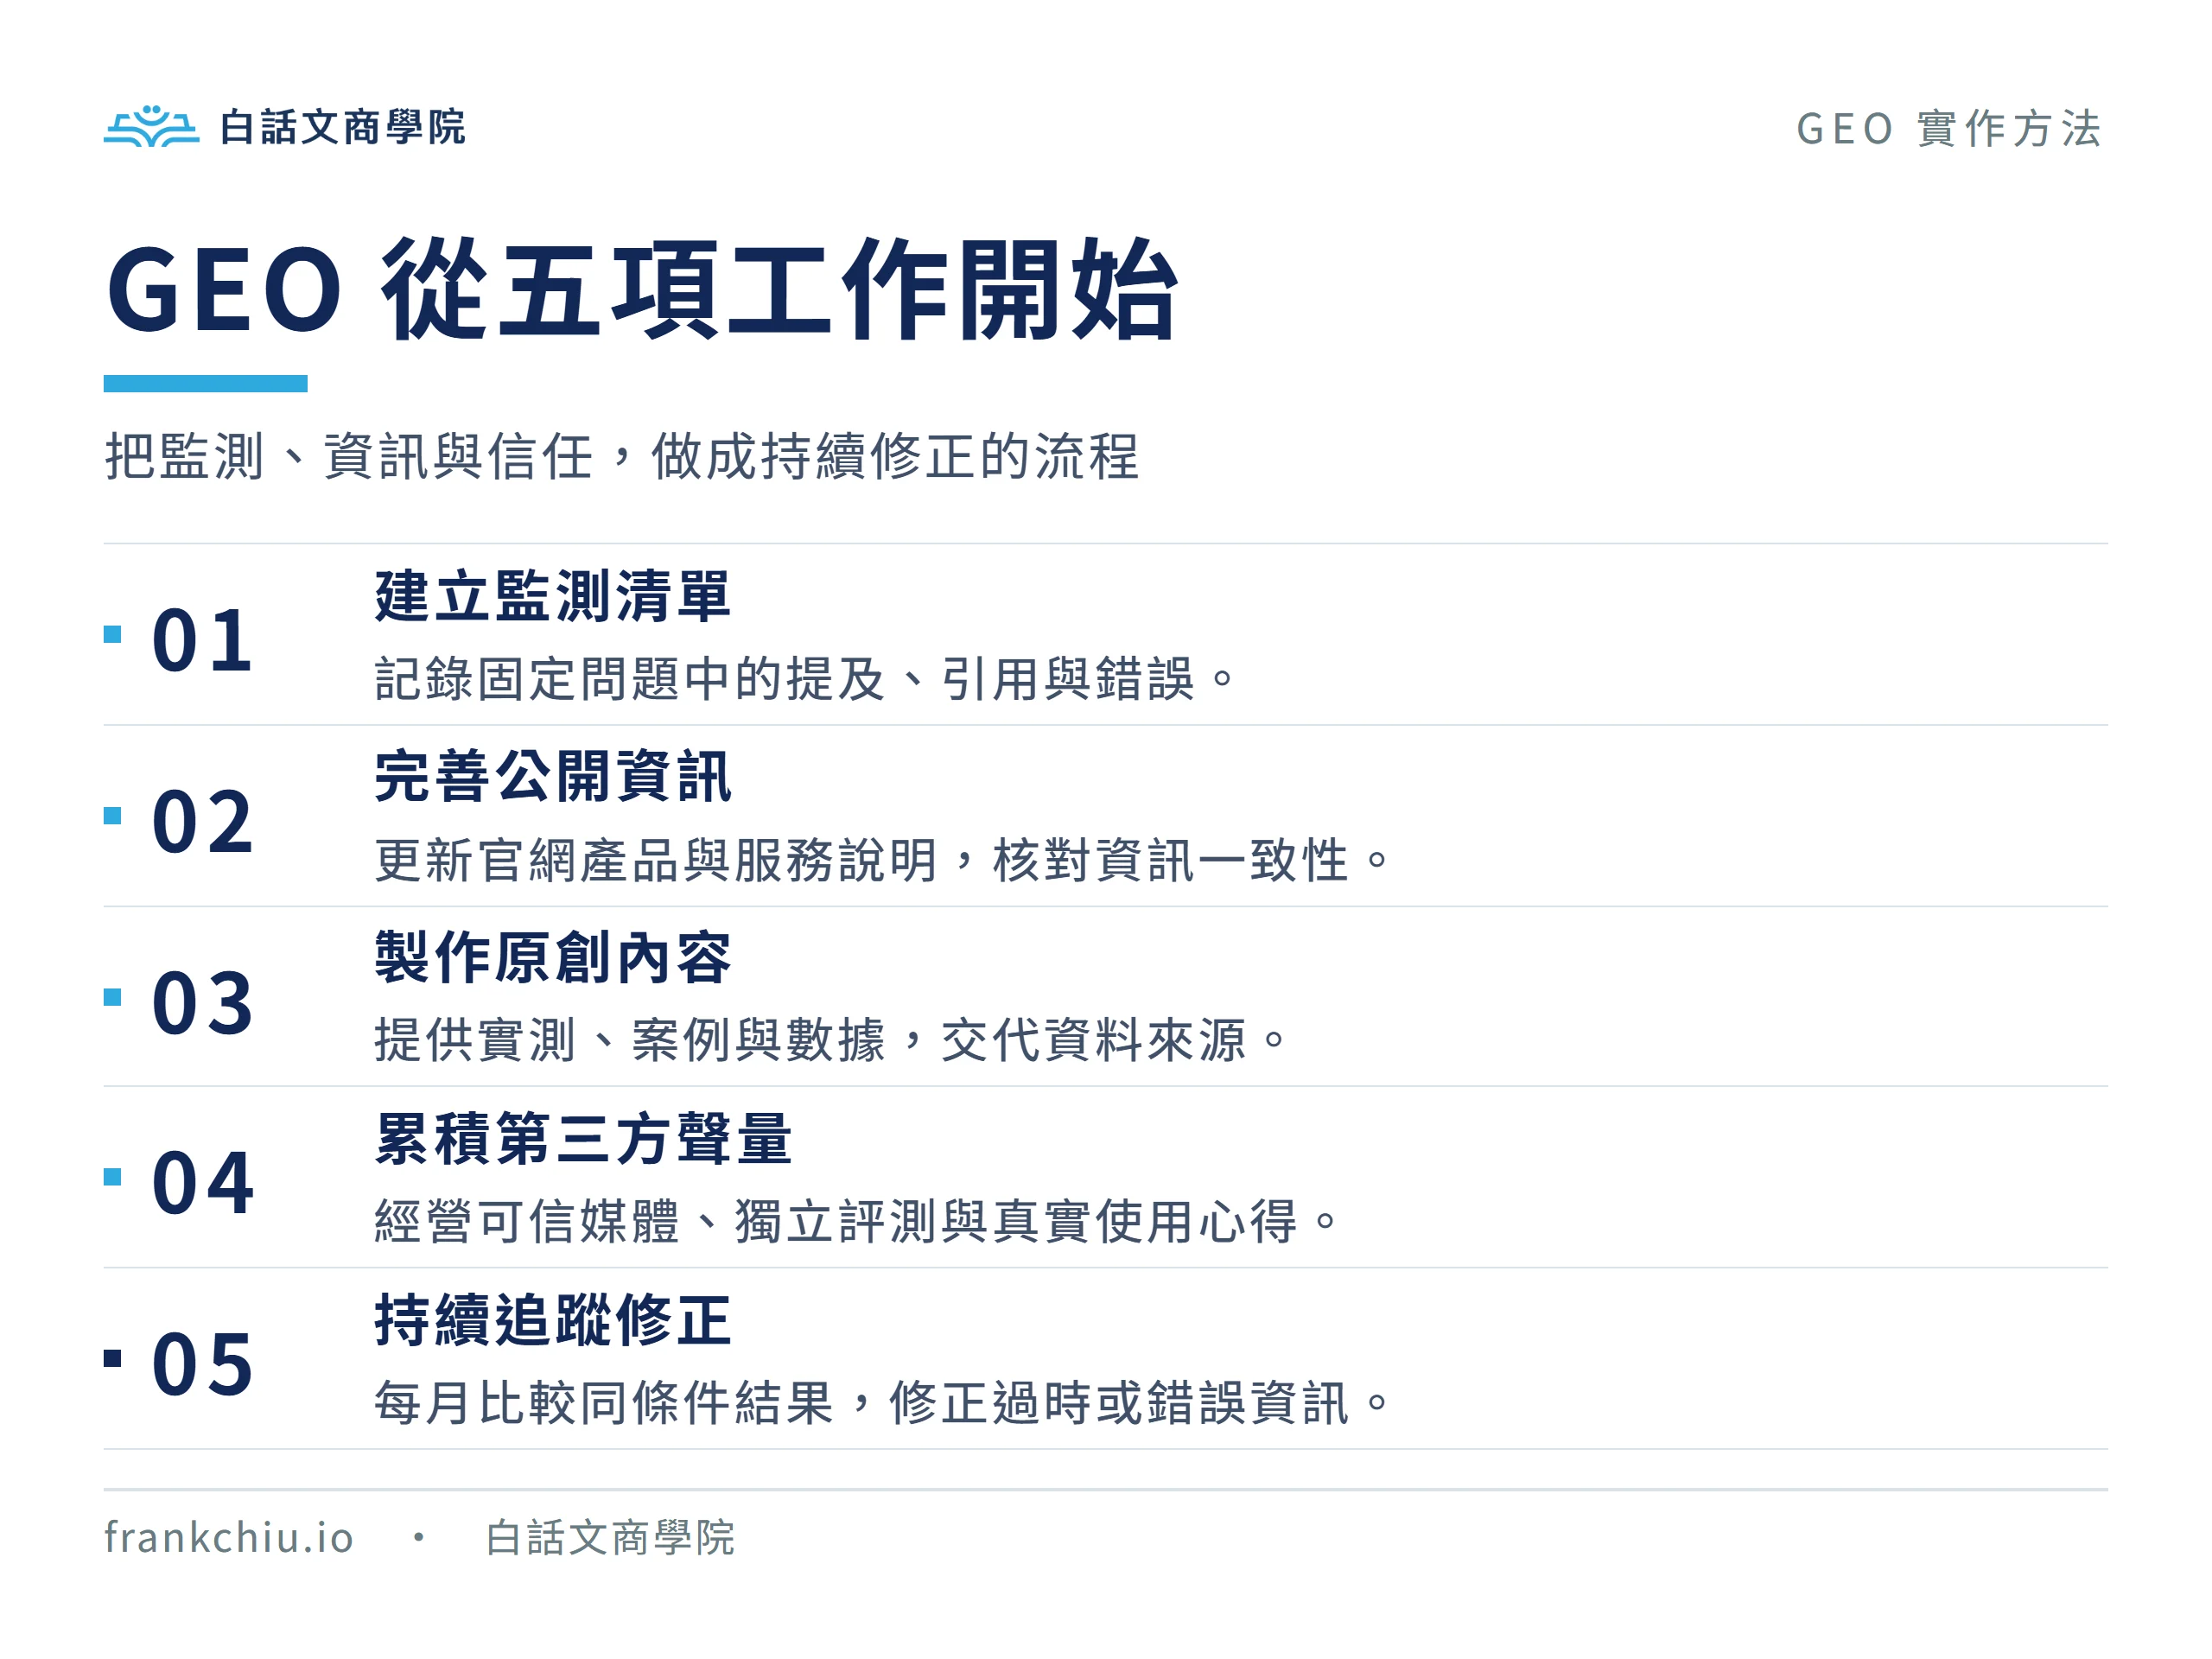
Task: Click the step number 02
Action: 202,821
